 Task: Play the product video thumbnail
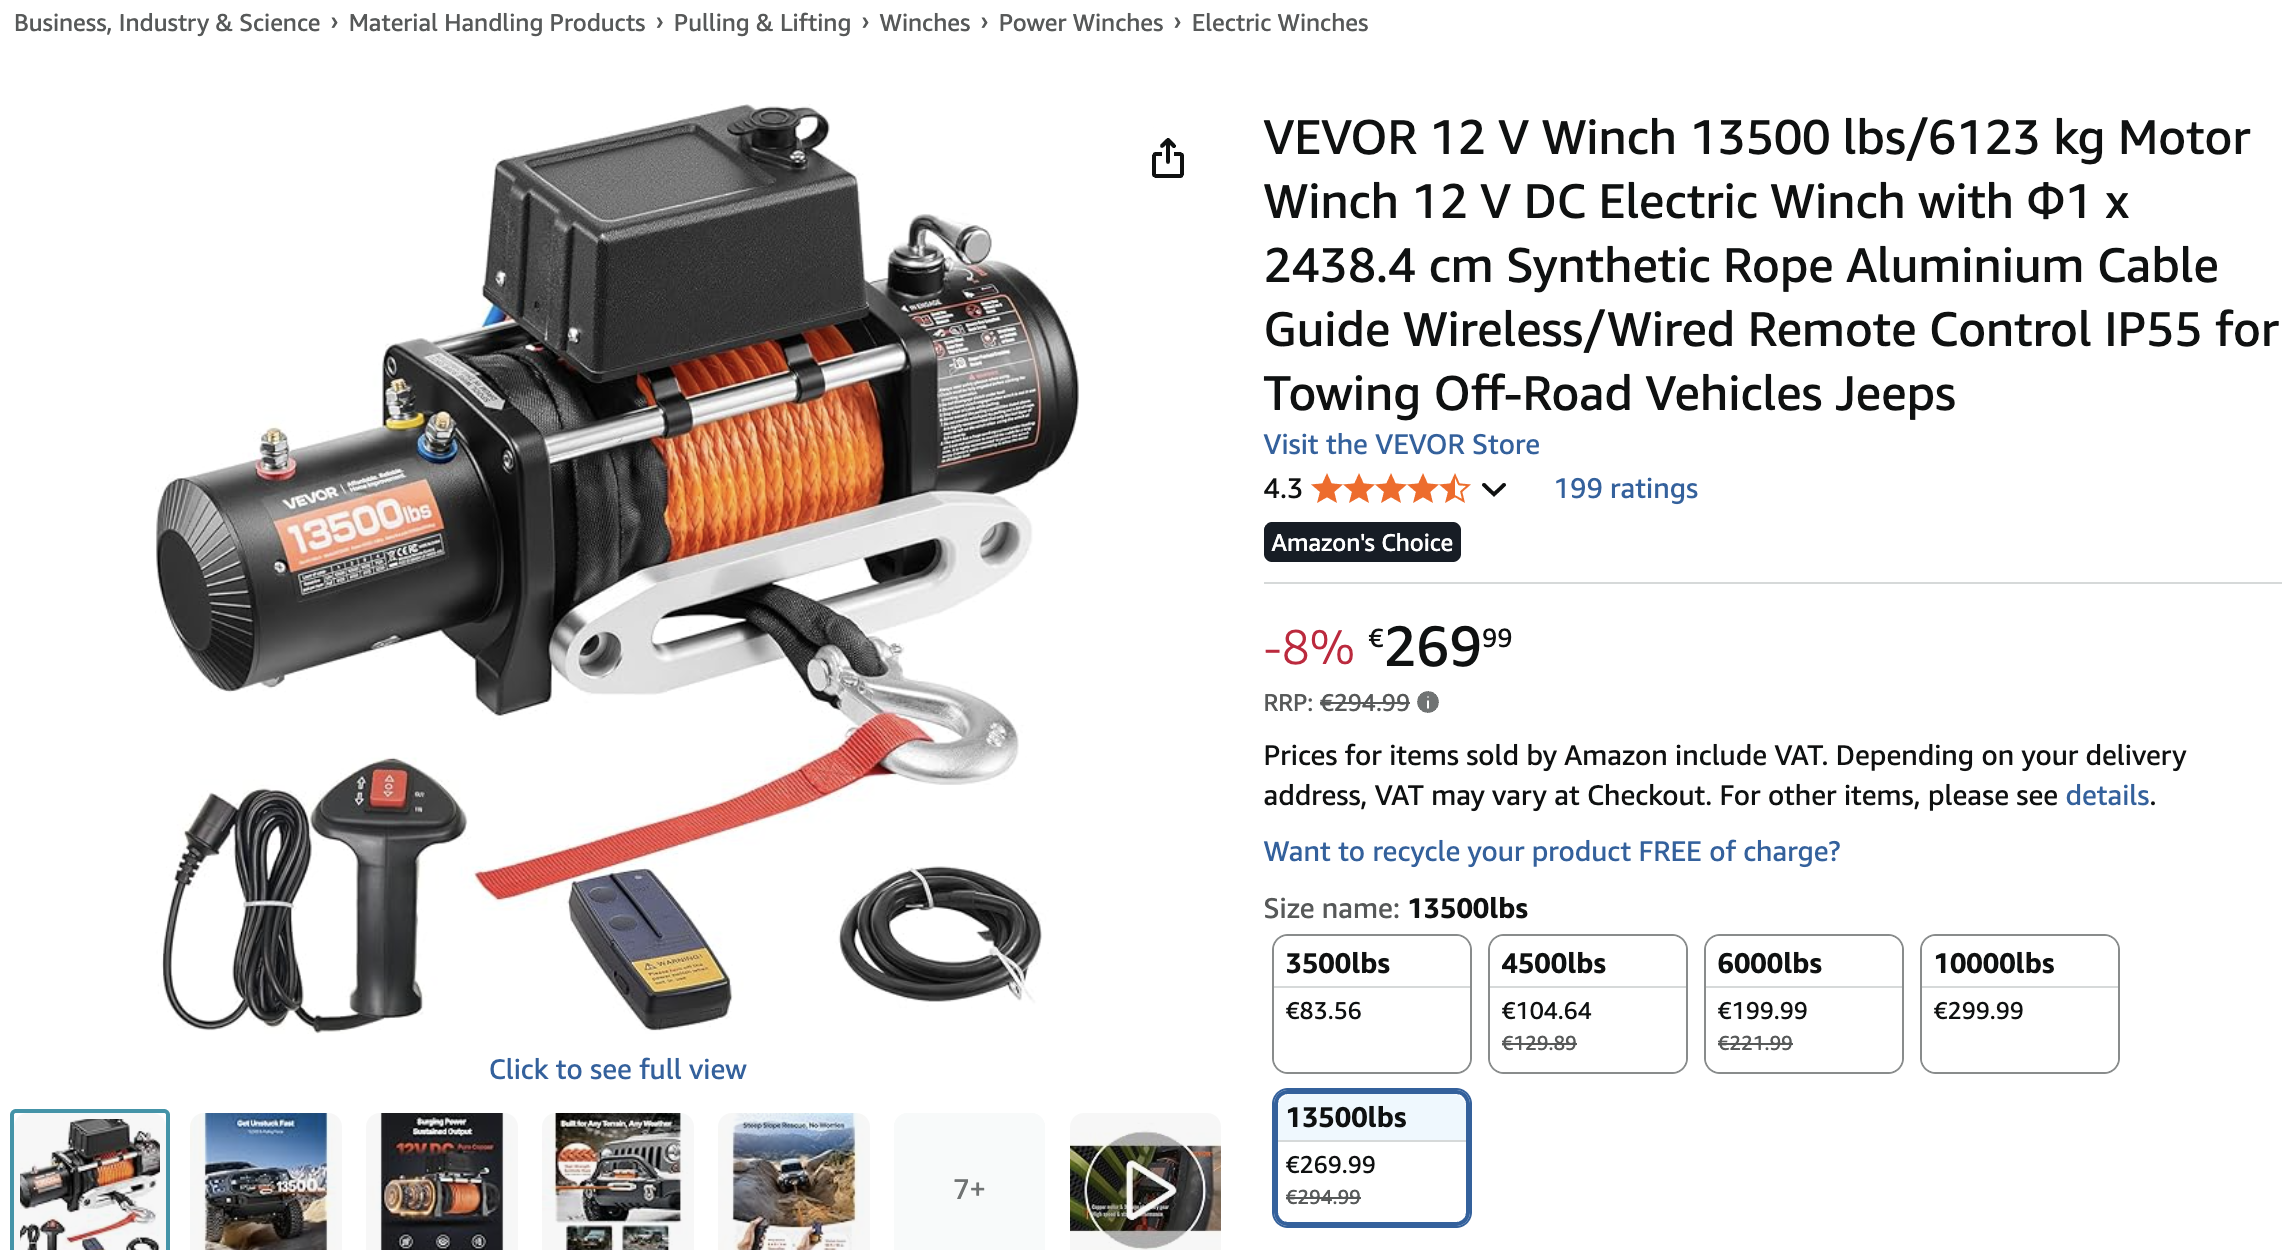pyautogui.click(x=1145, y=1186)
